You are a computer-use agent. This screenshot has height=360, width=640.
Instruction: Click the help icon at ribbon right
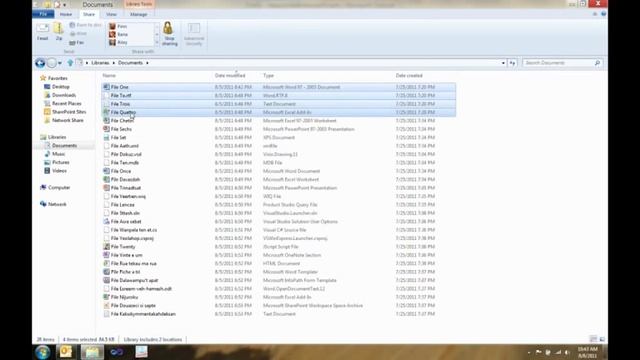point(604,14)
